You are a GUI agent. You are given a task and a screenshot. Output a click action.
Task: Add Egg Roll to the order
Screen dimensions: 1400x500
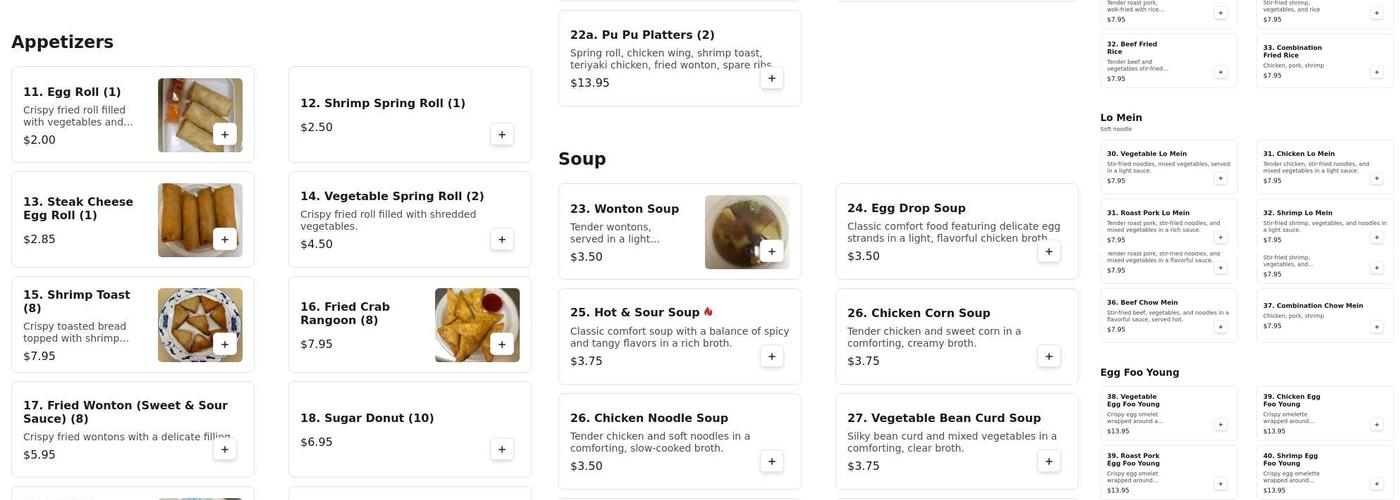click(x=224, y=134)
